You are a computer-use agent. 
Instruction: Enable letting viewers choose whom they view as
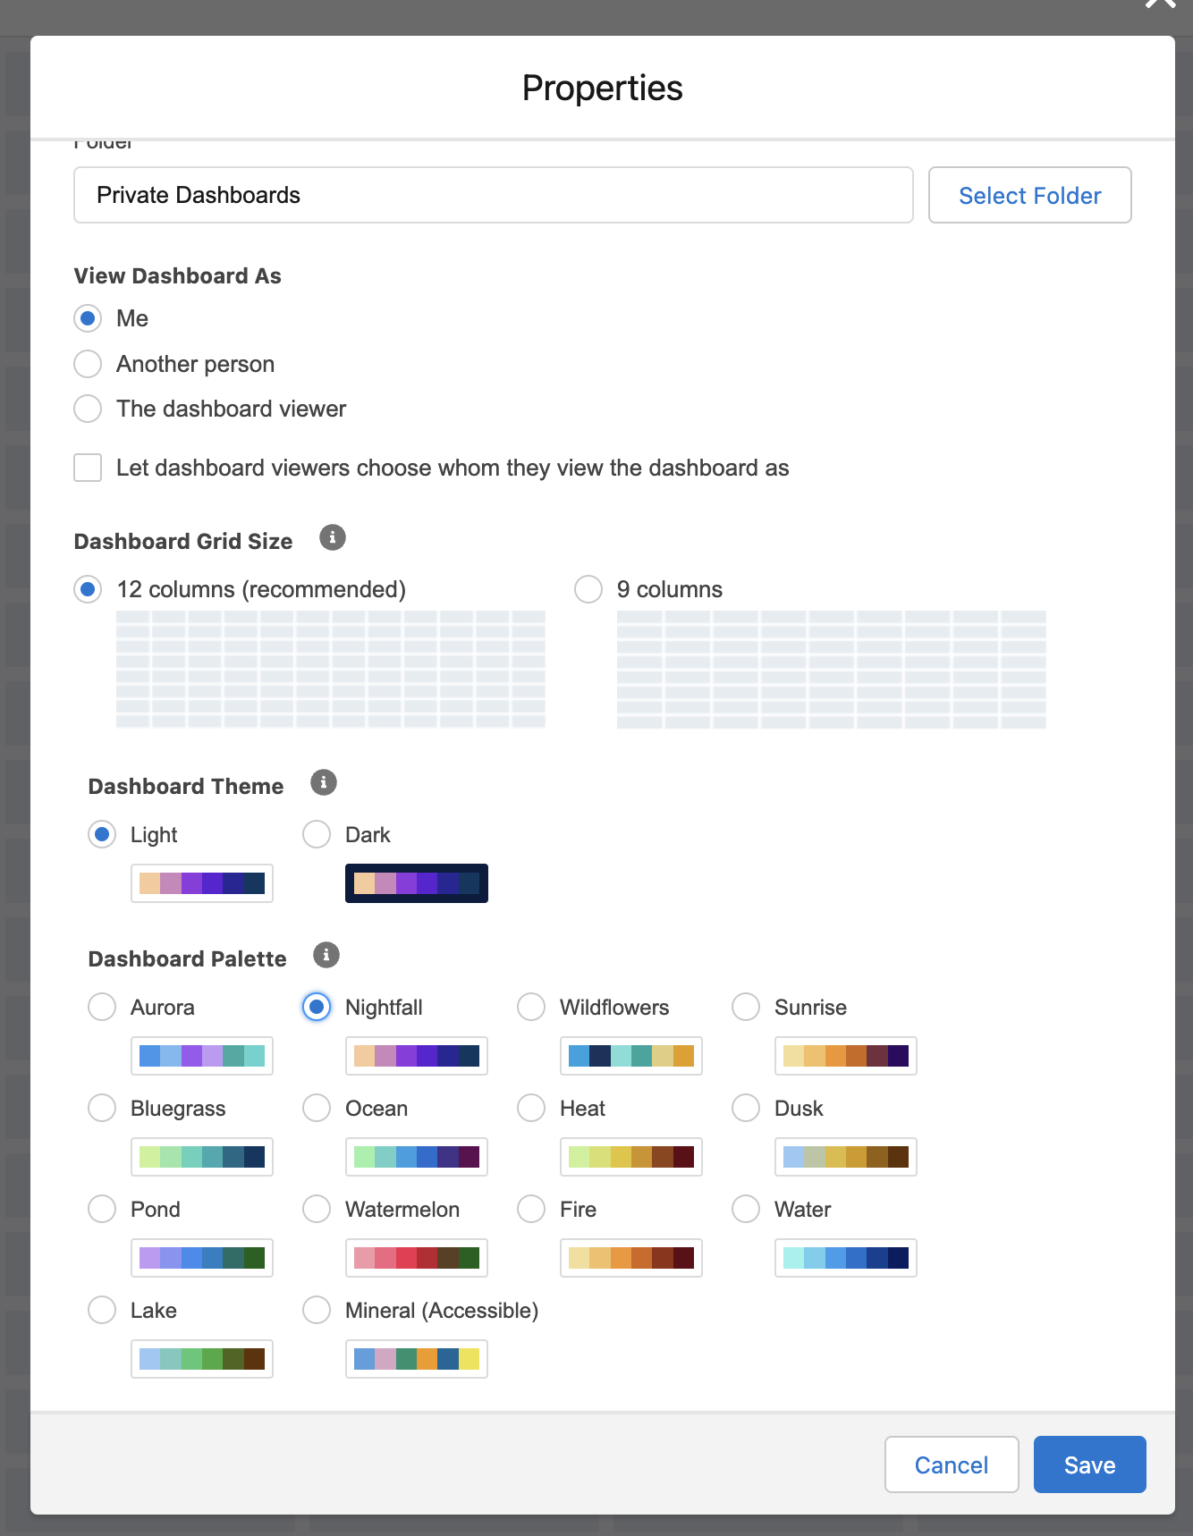click(88, 467)
